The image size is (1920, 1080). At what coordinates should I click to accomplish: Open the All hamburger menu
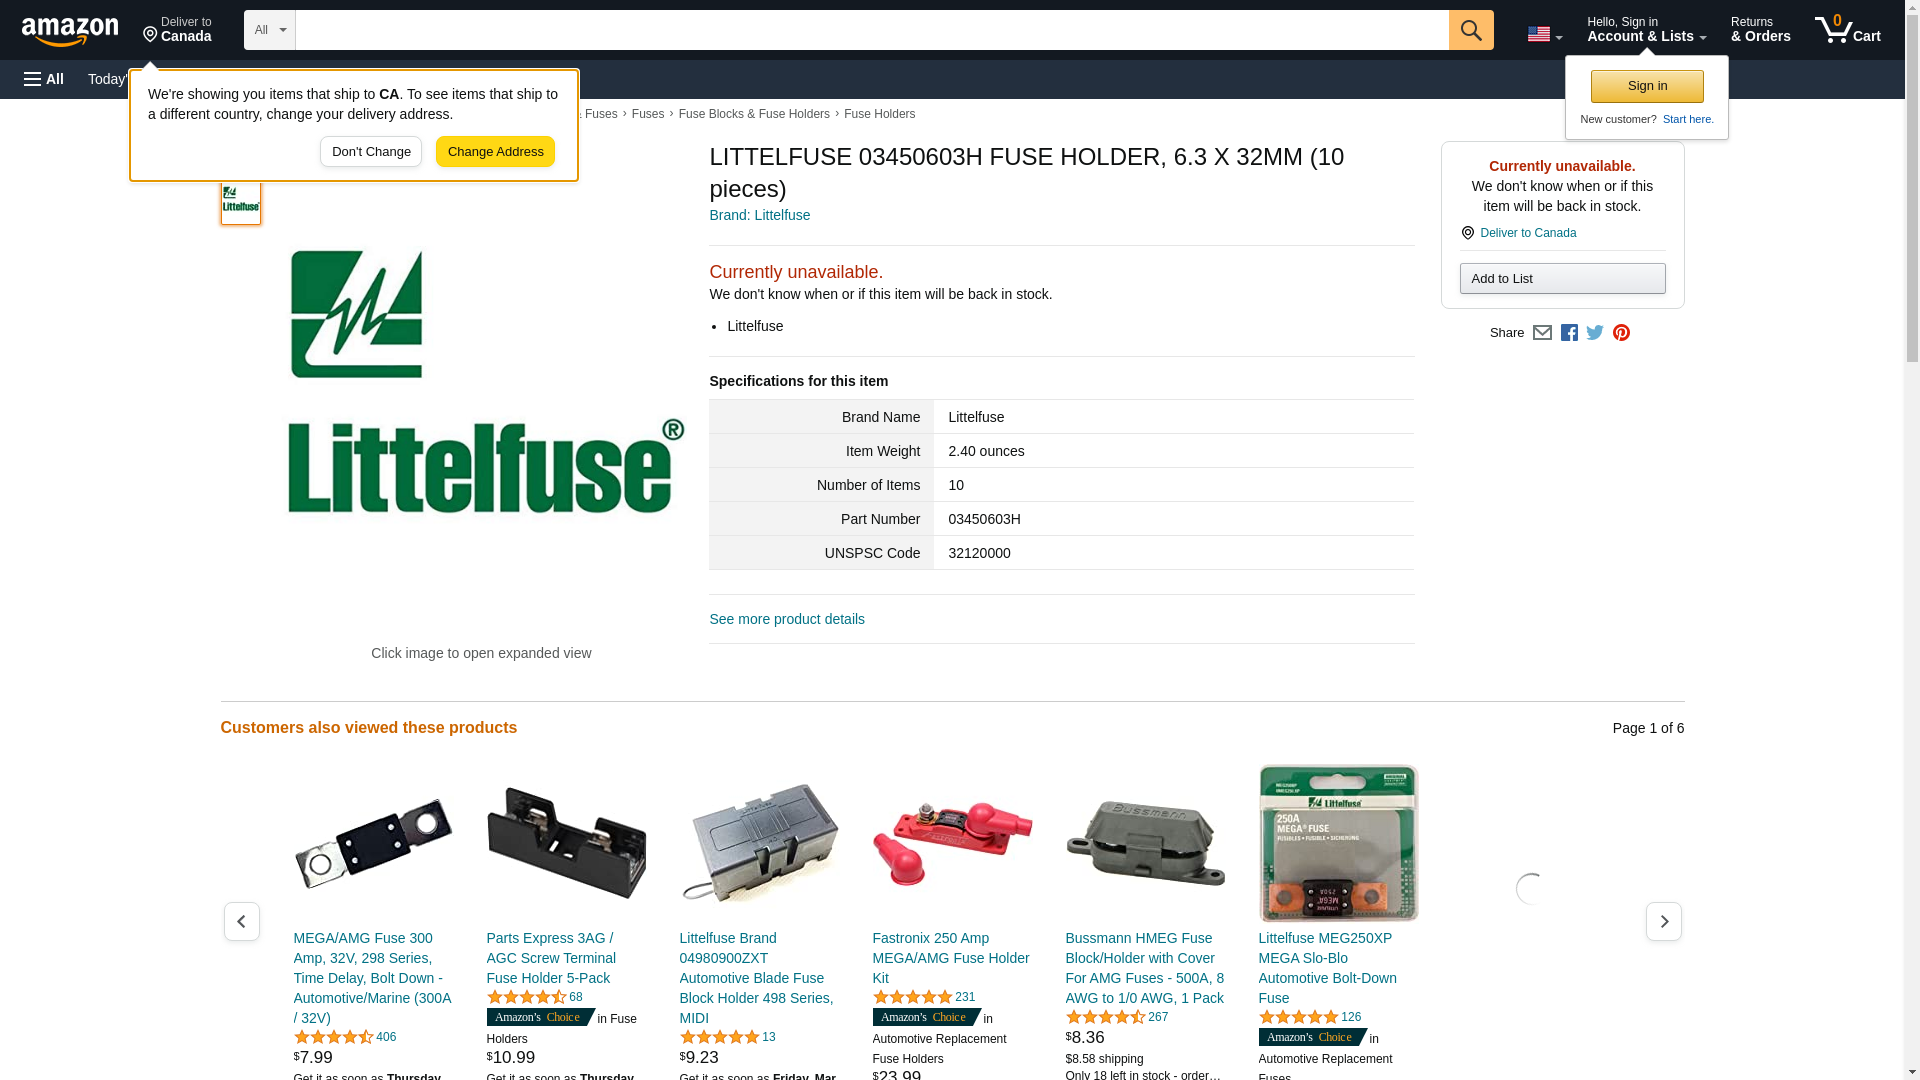(x=44, y=79)
